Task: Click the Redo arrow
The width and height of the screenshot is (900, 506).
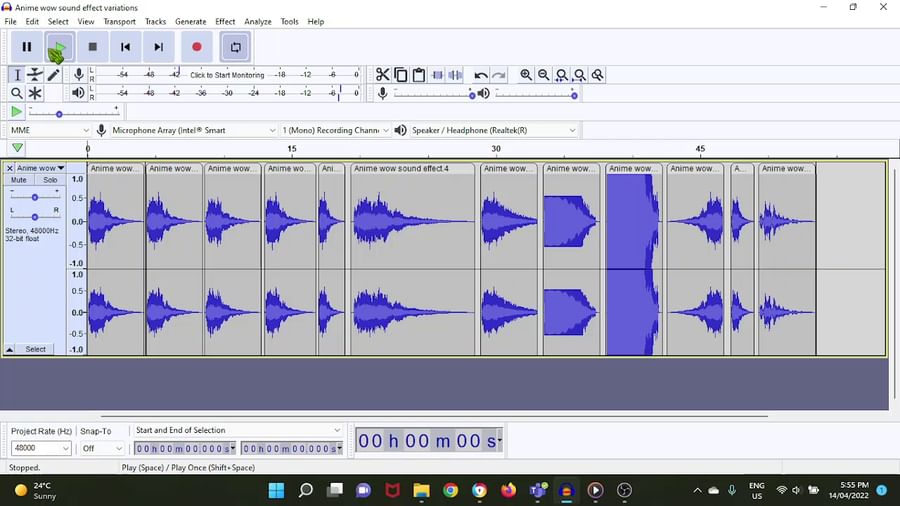Action: point(499,75)
